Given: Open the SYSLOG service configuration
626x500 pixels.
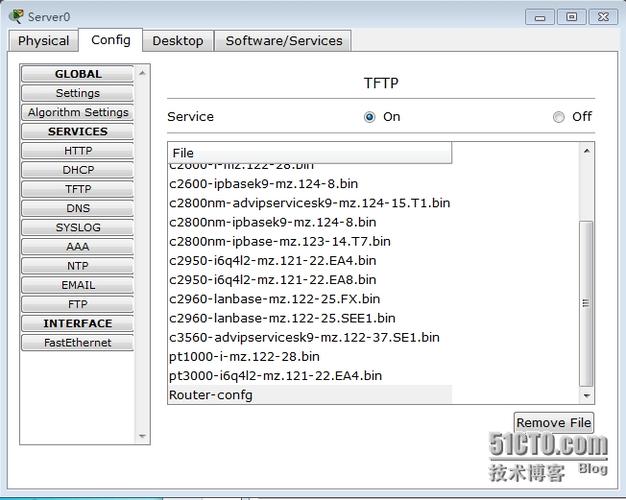Looking at the screenshot, I should pos(77,227).
